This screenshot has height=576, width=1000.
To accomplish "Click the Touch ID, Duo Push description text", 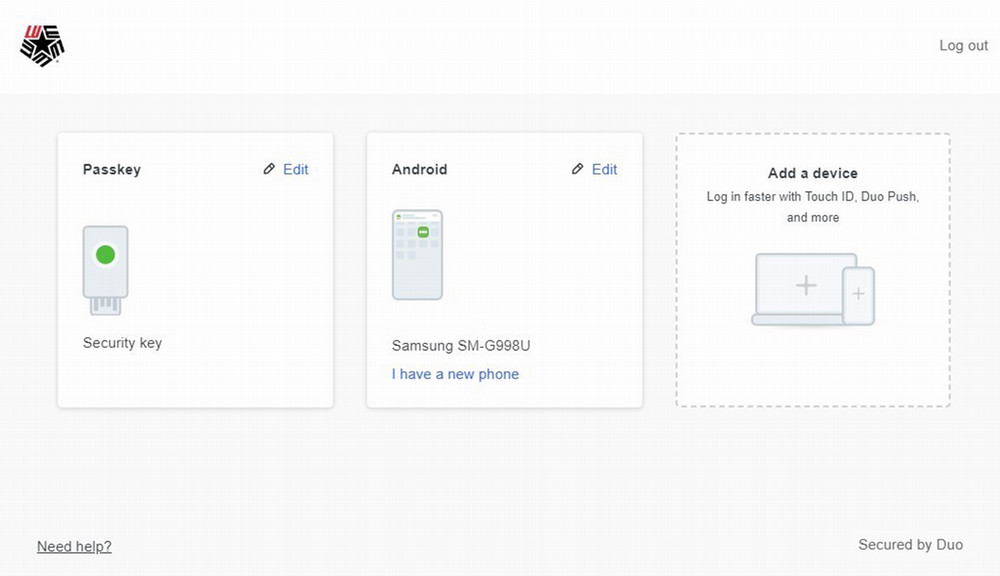I will click(x=812, y=207).
